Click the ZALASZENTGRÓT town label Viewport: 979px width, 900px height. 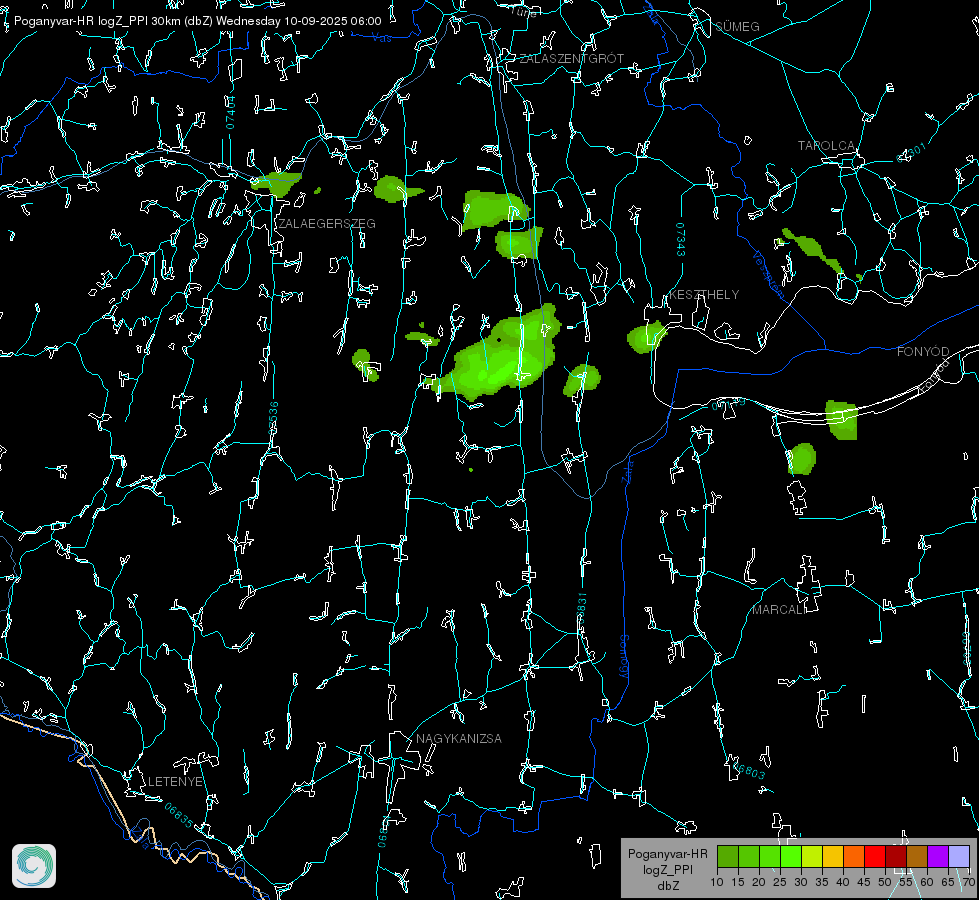[572, 58]
